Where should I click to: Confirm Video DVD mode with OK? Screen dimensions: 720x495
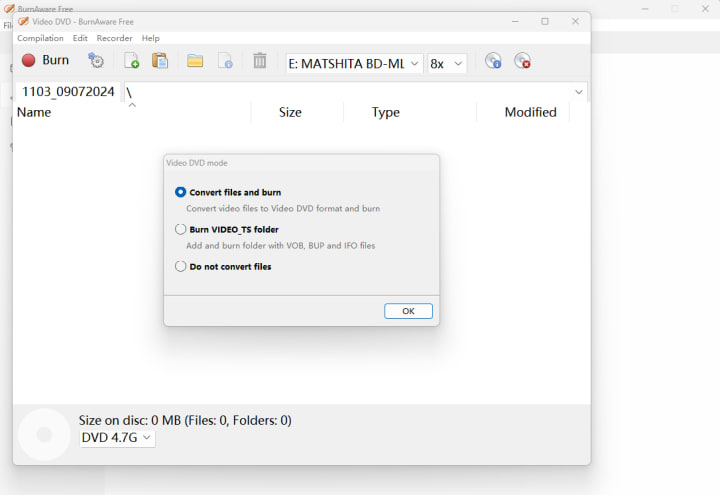click(x=408, y=311)
